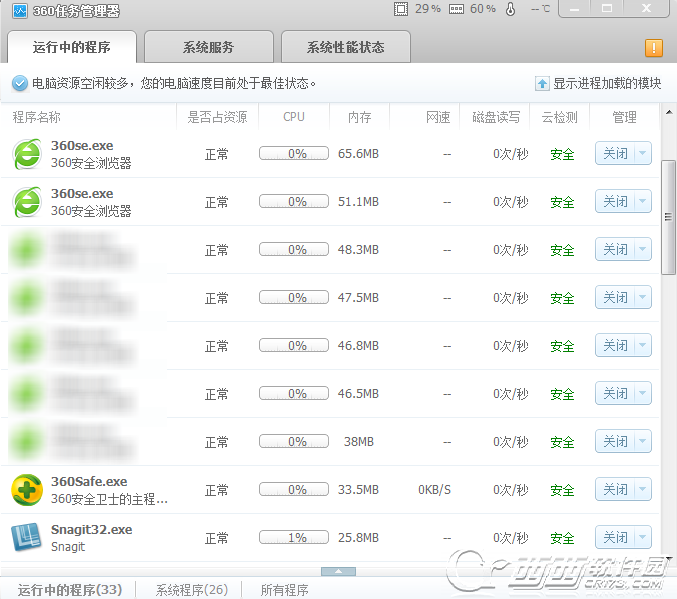Select the 51.1MB 360se.exe browser icon
The height and width of the screenshot is (599, 677).
tap(28, 202)
